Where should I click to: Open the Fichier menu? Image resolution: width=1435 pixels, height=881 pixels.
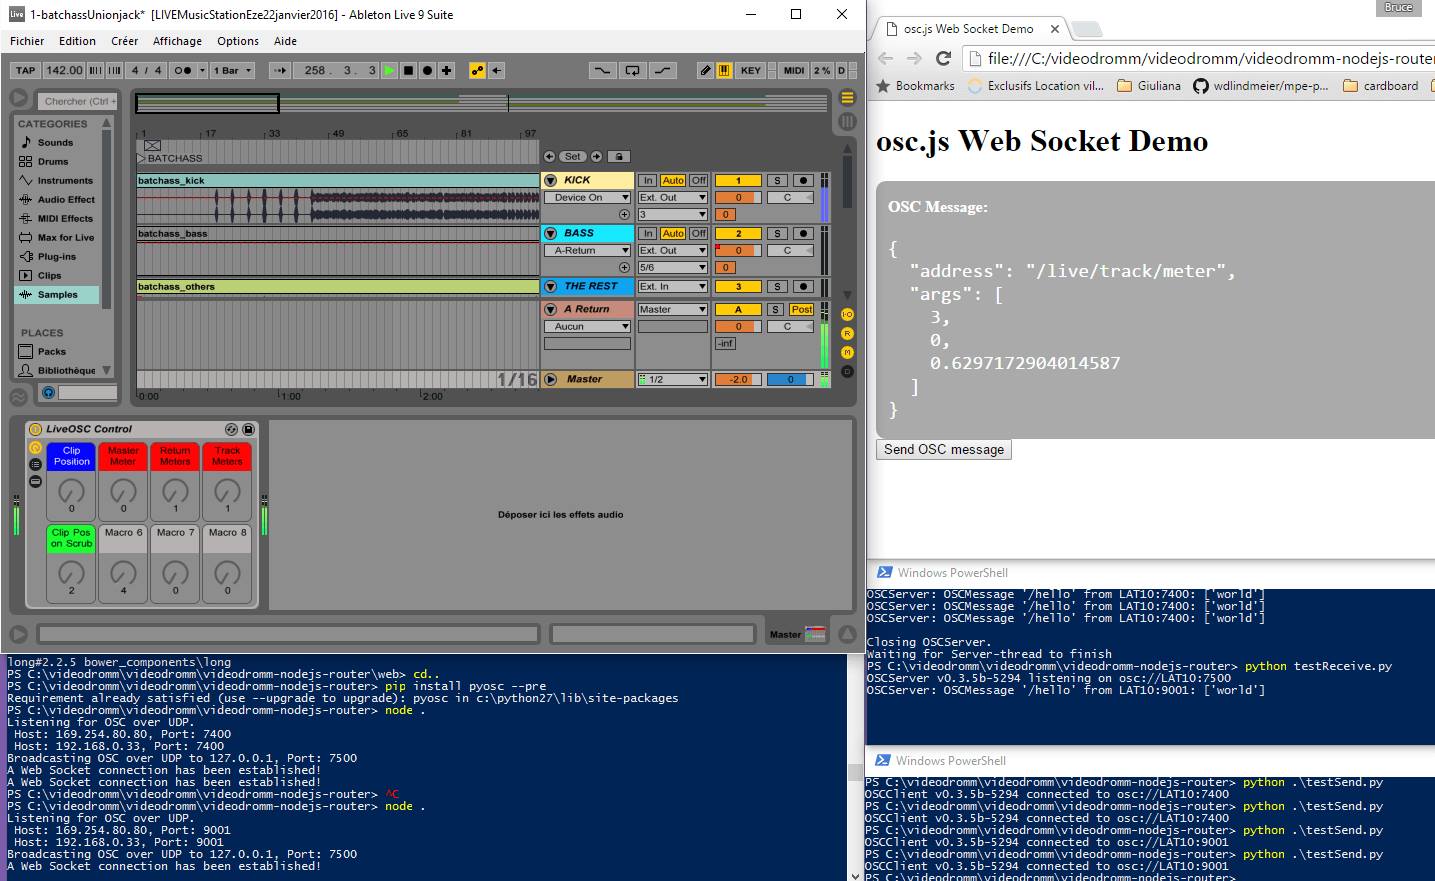27,41
